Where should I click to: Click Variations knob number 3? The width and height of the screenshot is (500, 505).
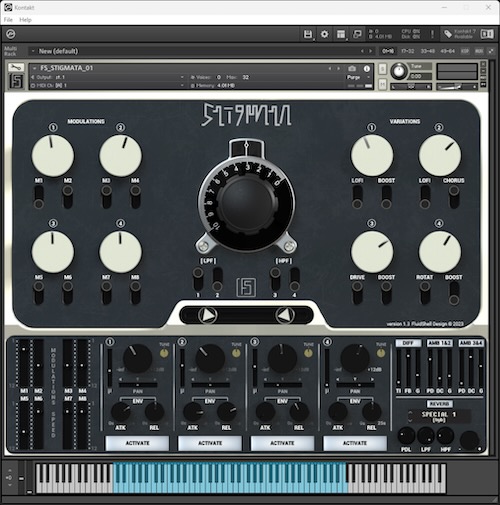(x=372, y=252)
